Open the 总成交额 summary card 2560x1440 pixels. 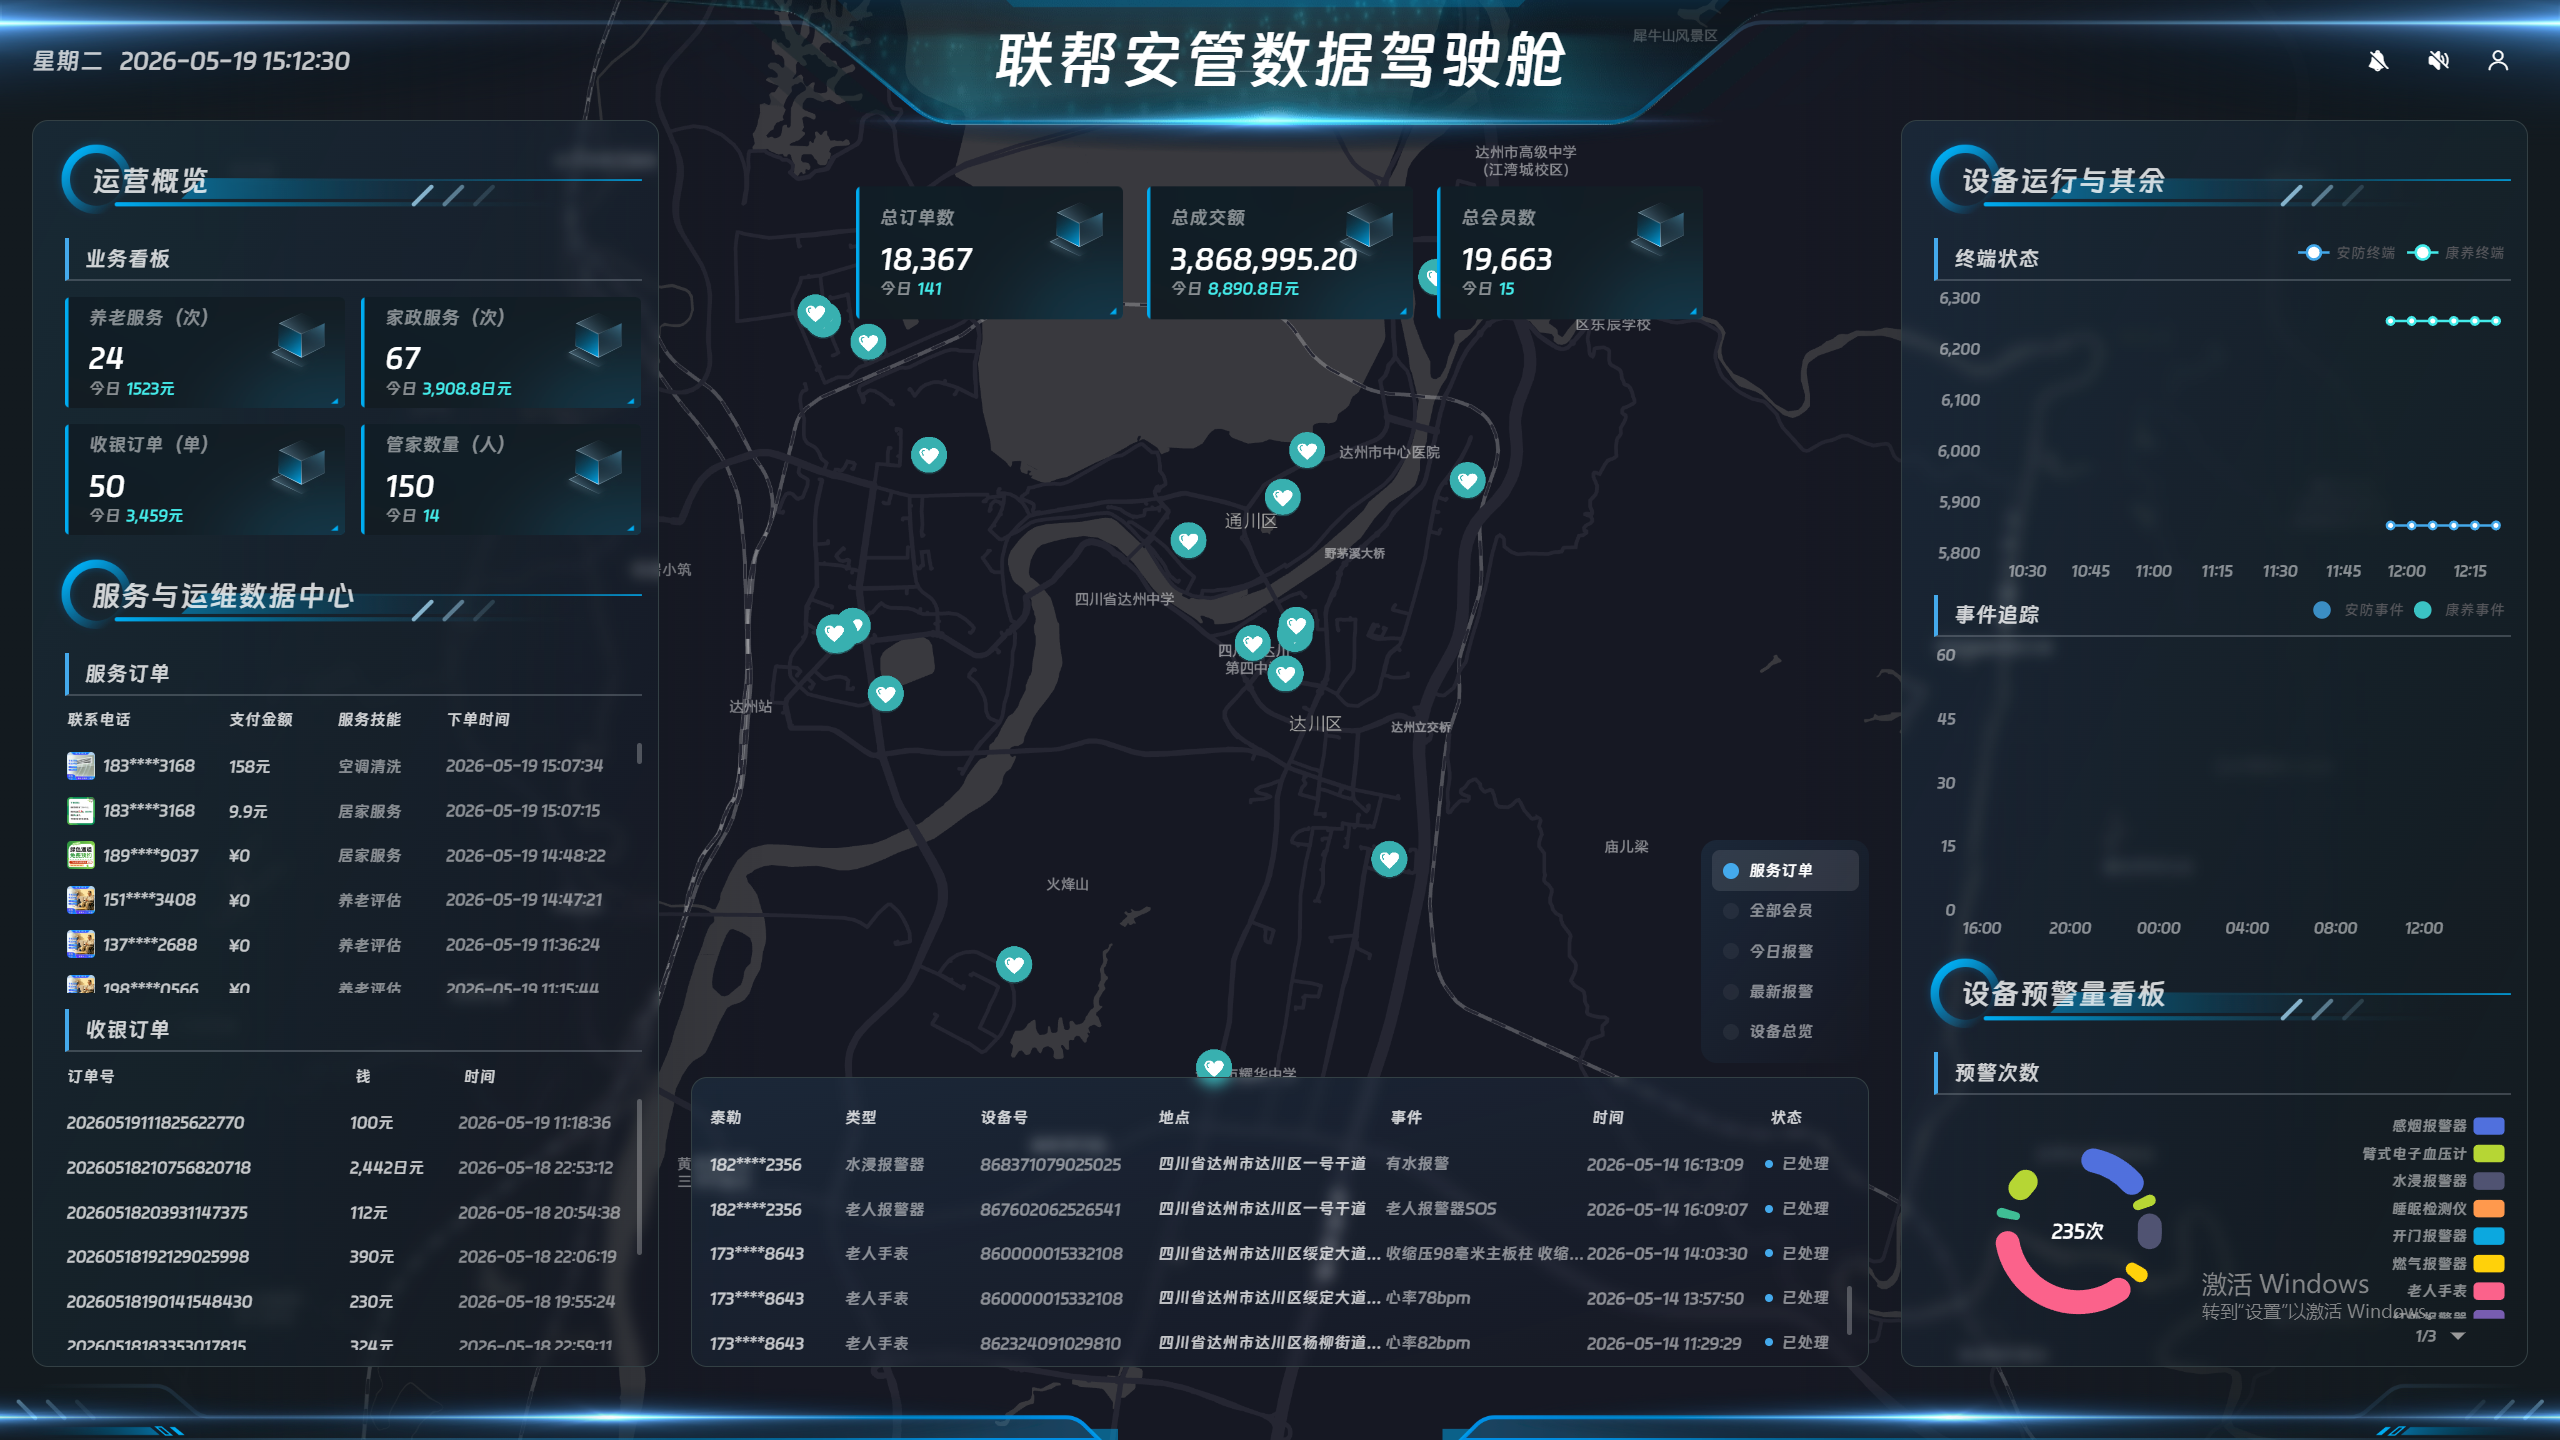point(1279,253)
